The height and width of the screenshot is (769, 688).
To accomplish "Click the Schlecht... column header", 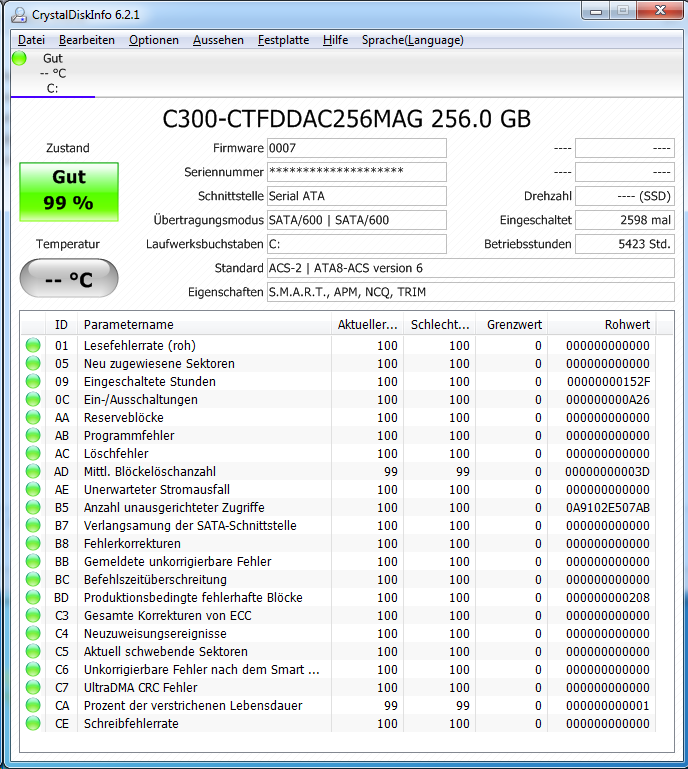I will coord(439,325).
